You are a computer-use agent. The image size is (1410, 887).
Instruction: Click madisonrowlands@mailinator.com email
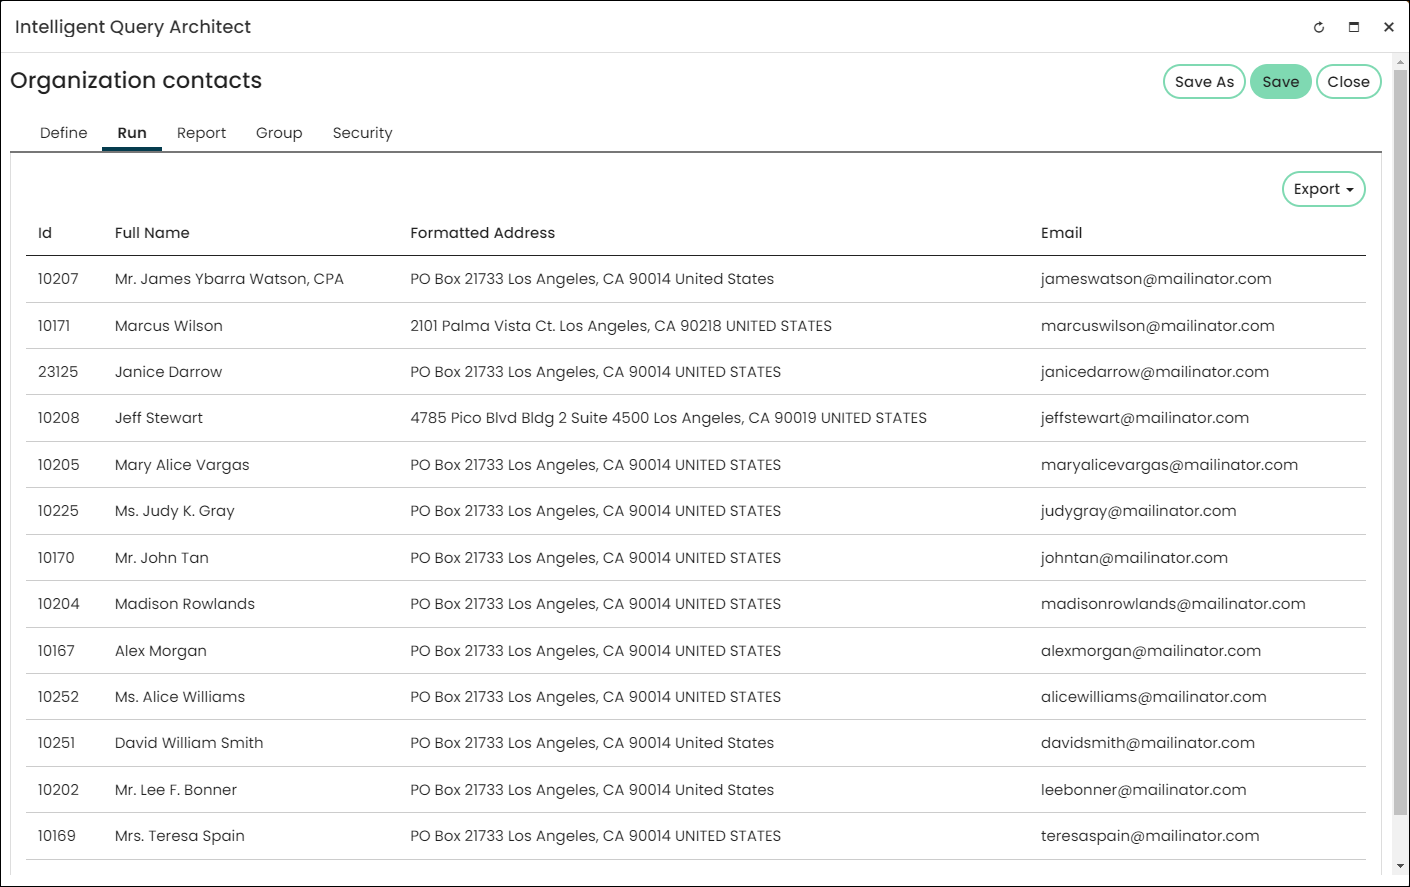[1173, 604]
